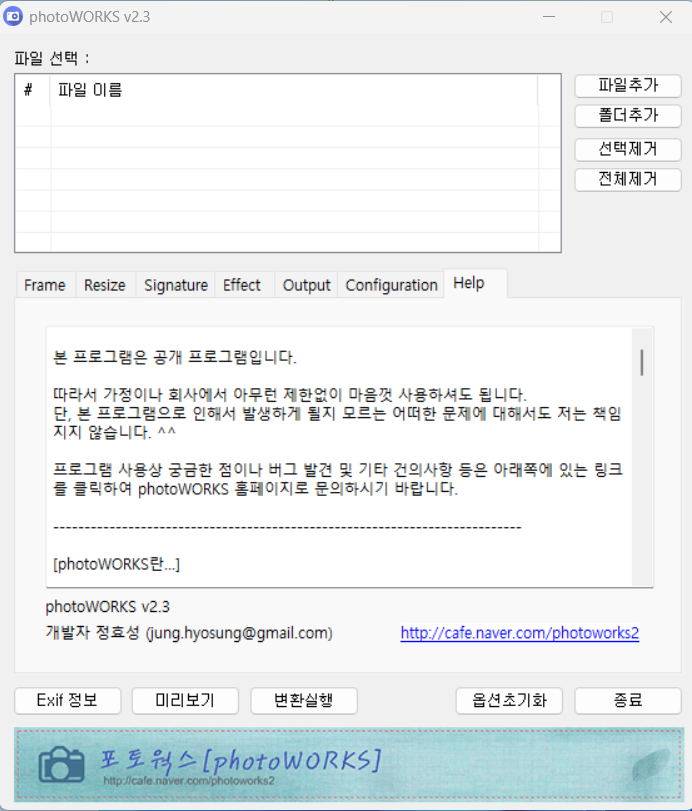Close the photoWORKS window

pos(666,17)
